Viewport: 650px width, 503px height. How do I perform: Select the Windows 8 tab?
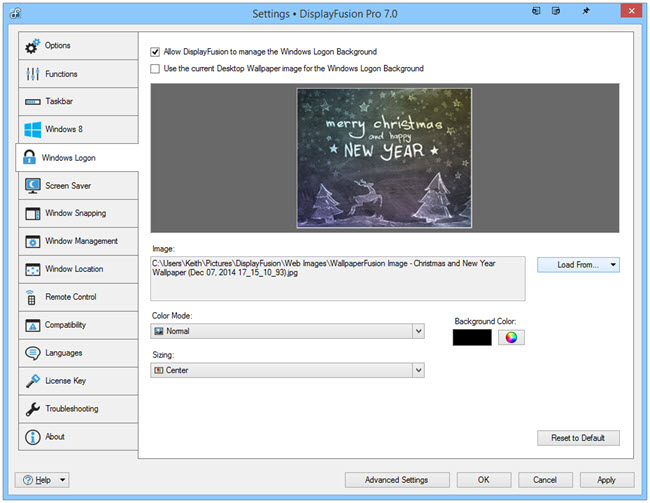click(x=78, y=129)
